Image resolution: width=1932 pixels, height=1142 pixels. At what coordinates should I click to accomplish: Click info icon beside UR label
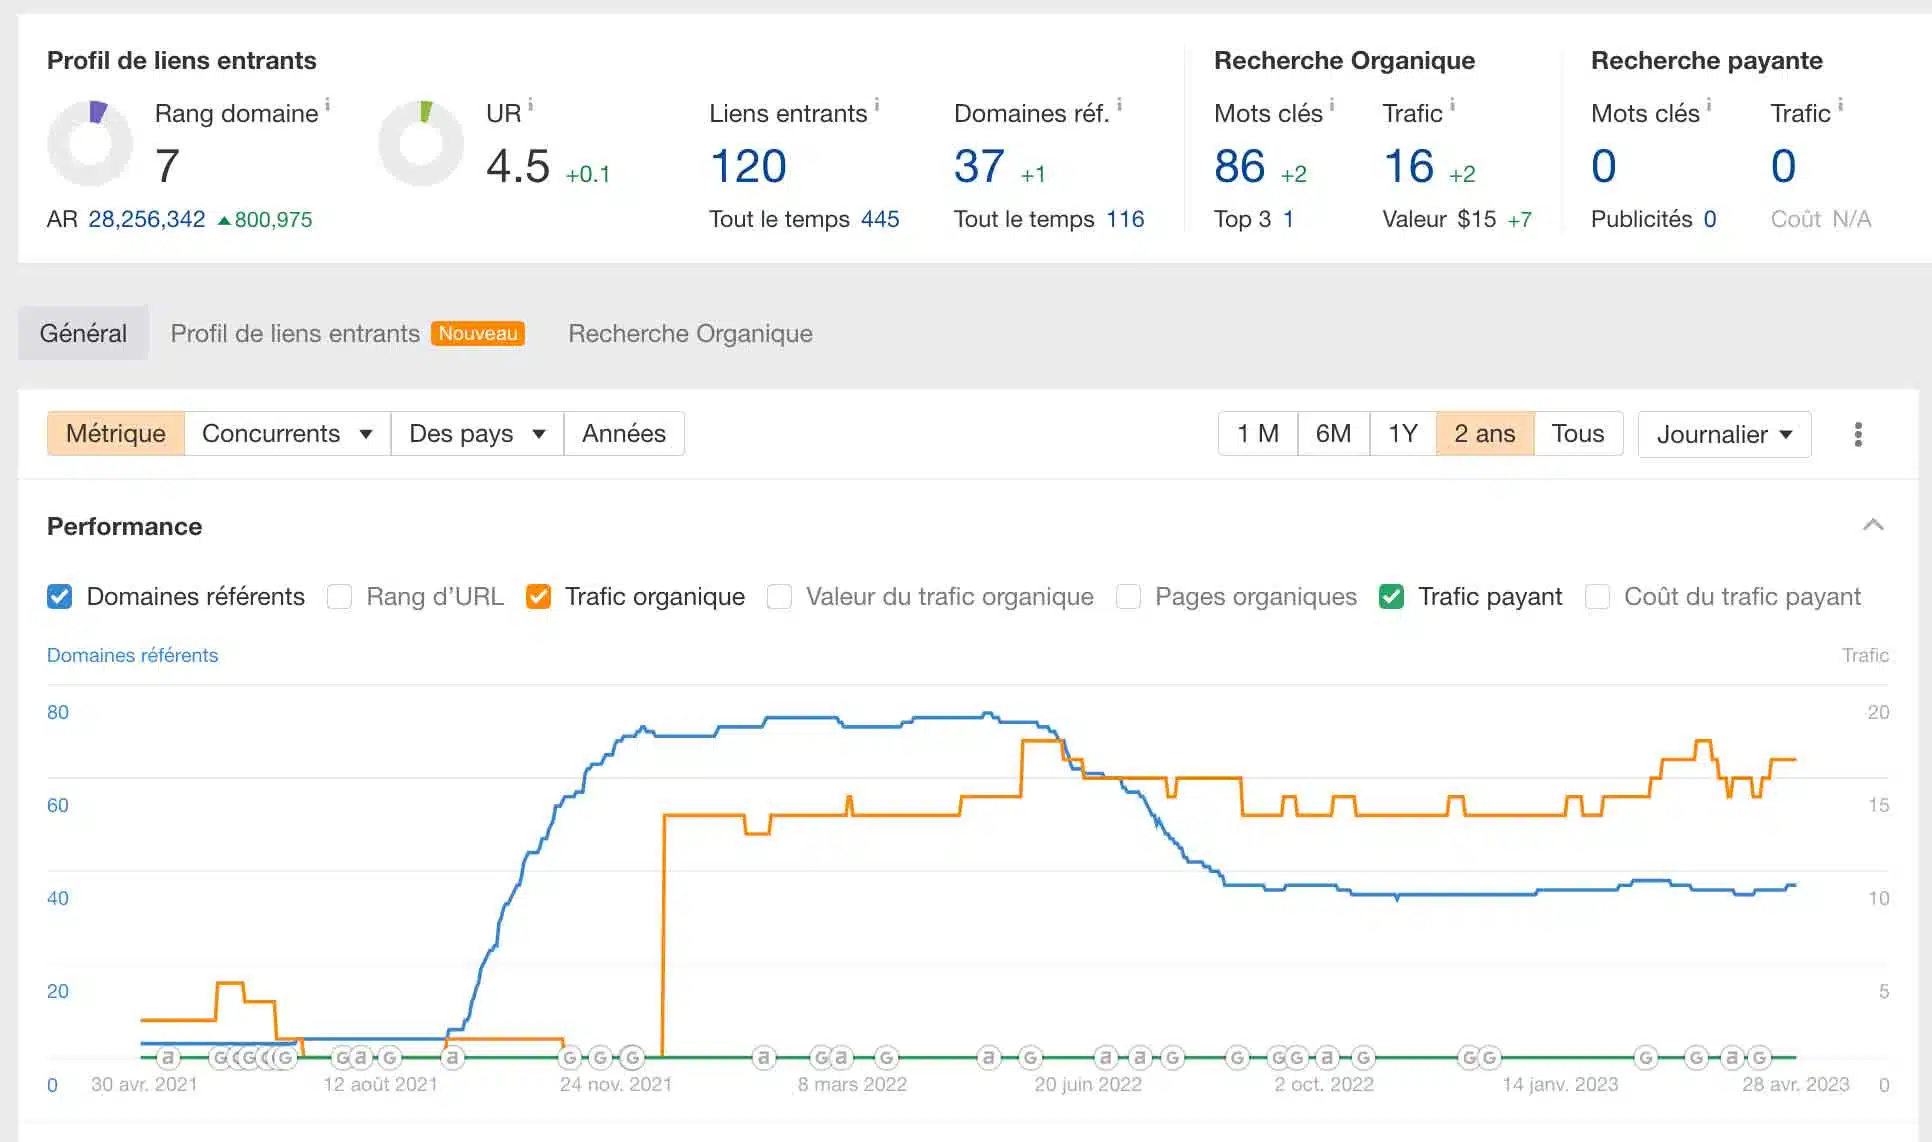(531, 104)
